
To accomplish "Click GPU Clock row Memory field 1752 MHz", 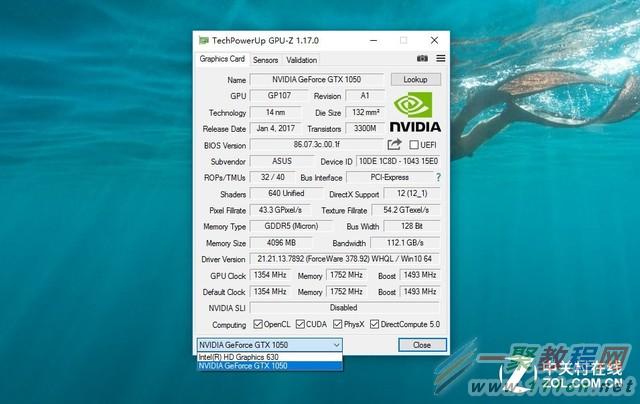I will point(347,275).
